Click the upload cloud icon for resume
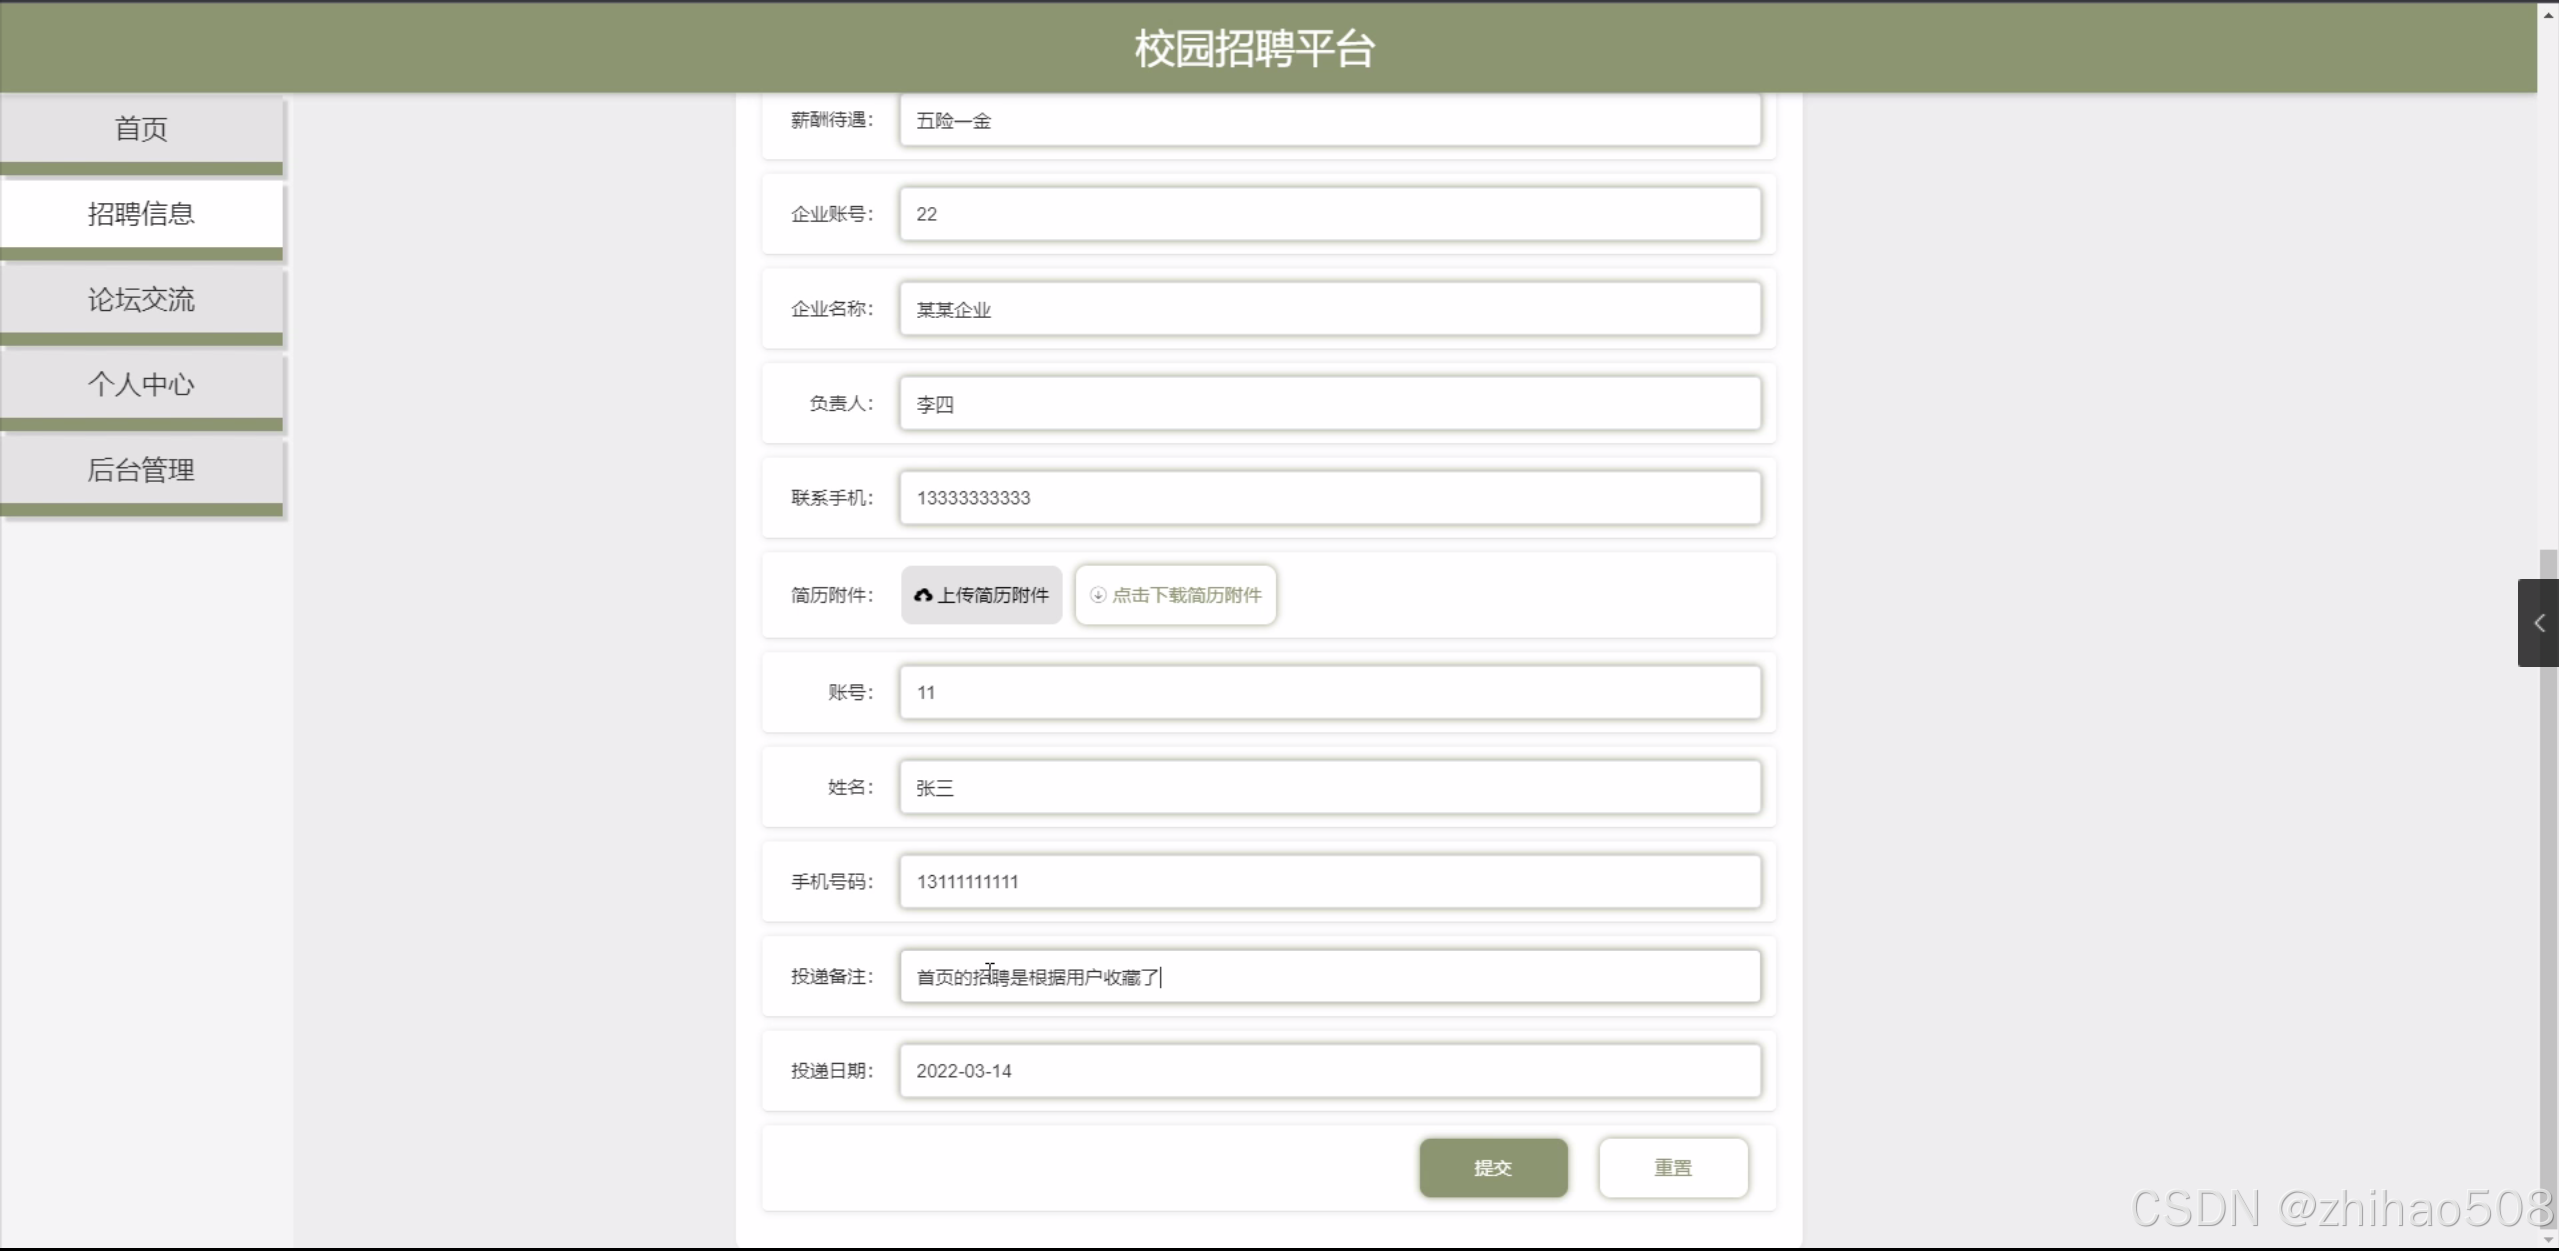Screen dimensions: 2559x1251 click(922, 595)
